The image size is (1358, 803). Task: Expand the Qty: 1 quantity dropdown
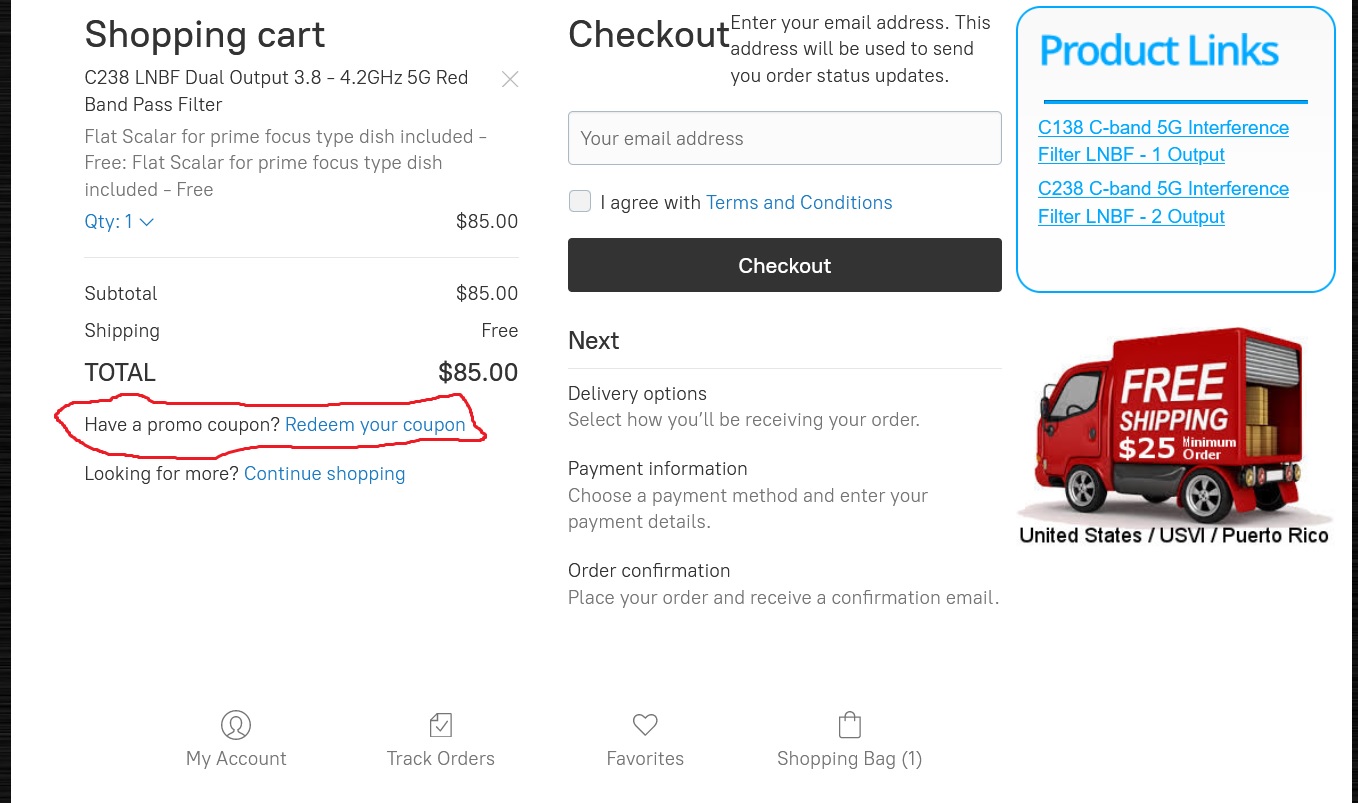(119, 222)
